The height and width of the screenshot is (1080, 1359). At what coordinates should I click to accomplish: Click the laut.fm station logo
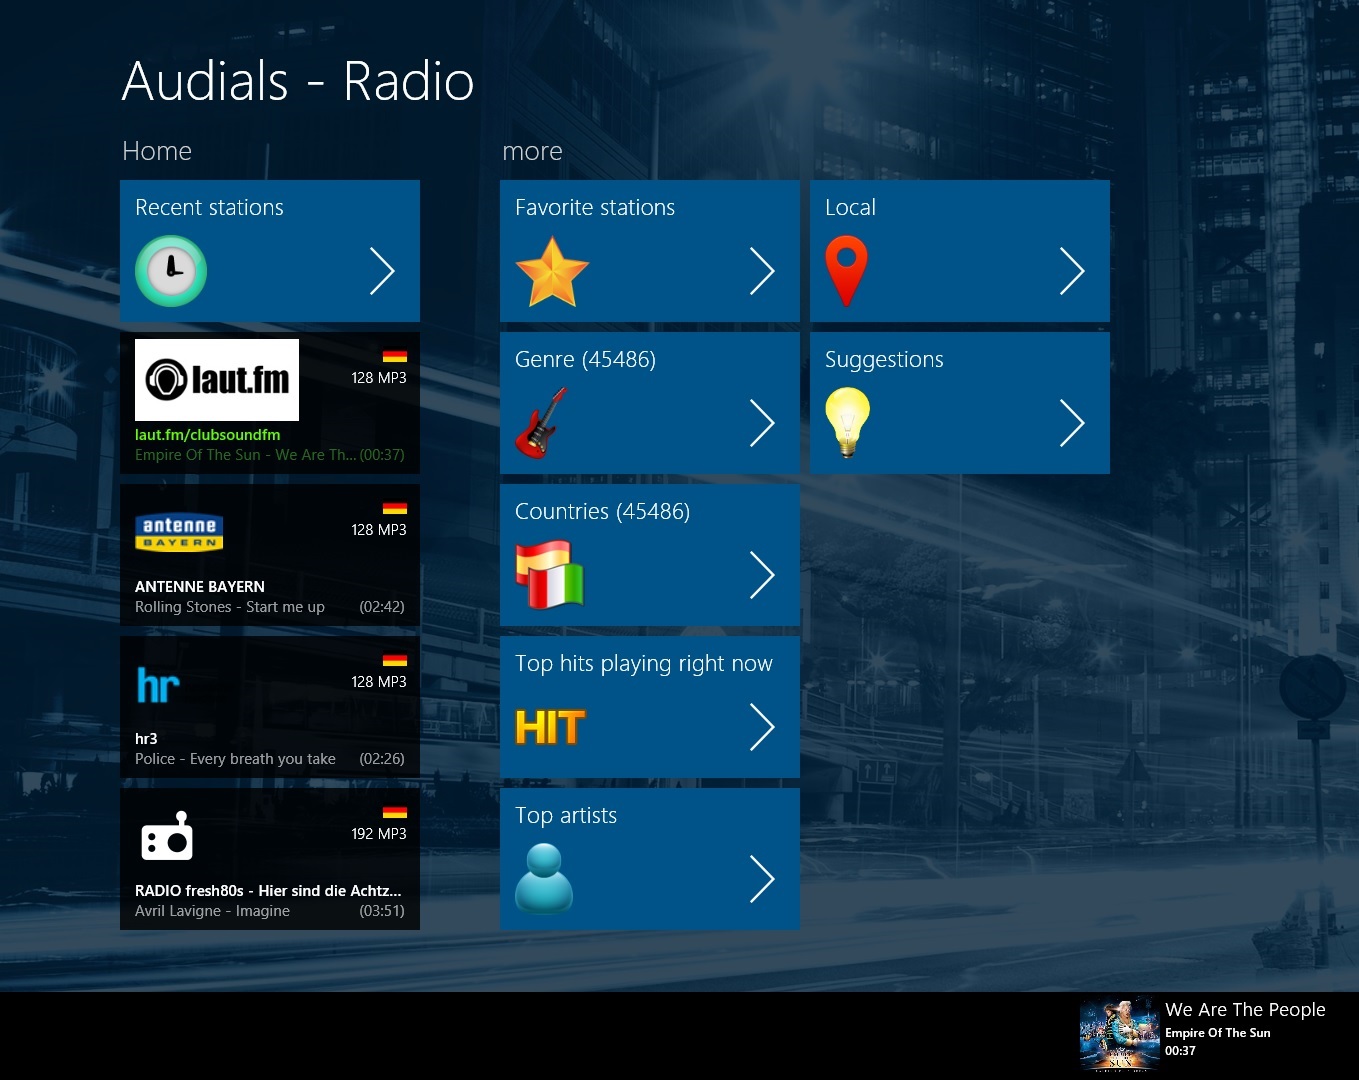coord(216,380)
